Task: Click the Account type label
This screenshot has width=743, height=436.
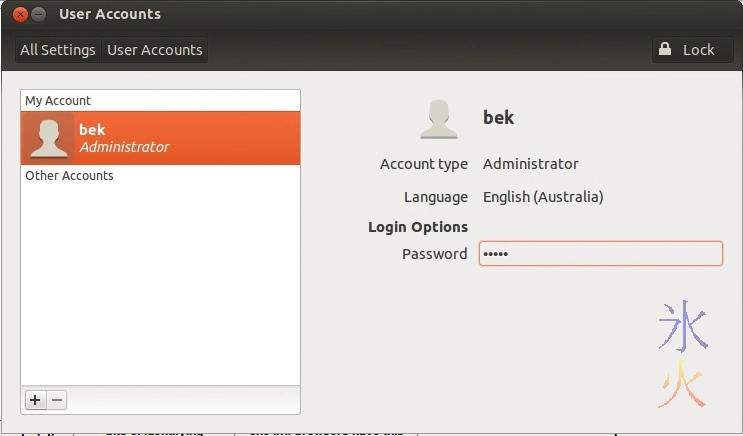Action: coord(423,164)
